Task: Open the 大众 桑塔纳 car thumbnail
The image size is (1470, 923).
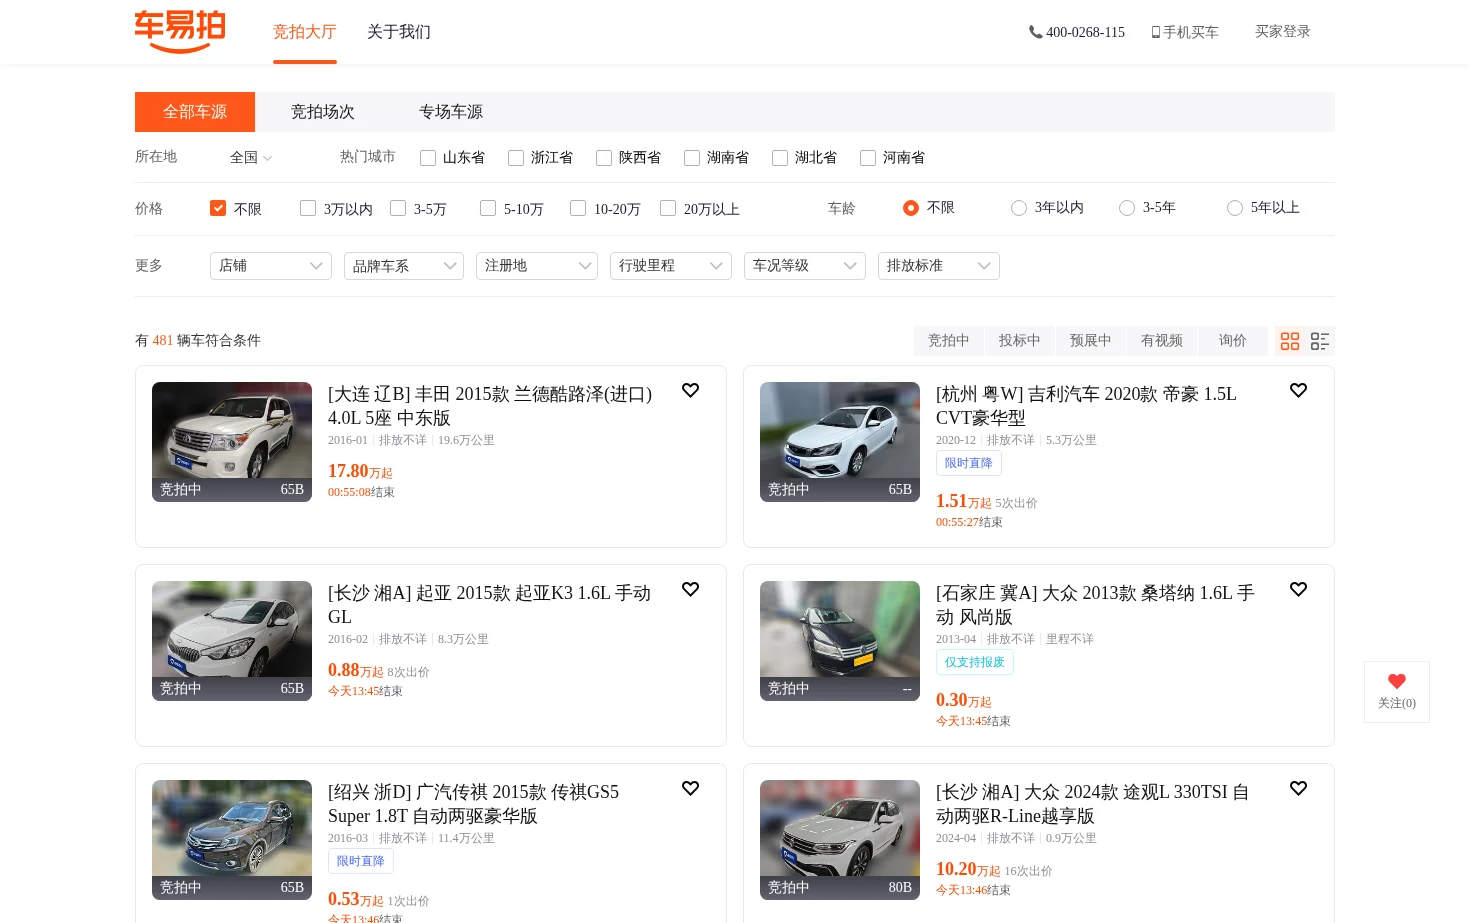Action: click(840, 641)
